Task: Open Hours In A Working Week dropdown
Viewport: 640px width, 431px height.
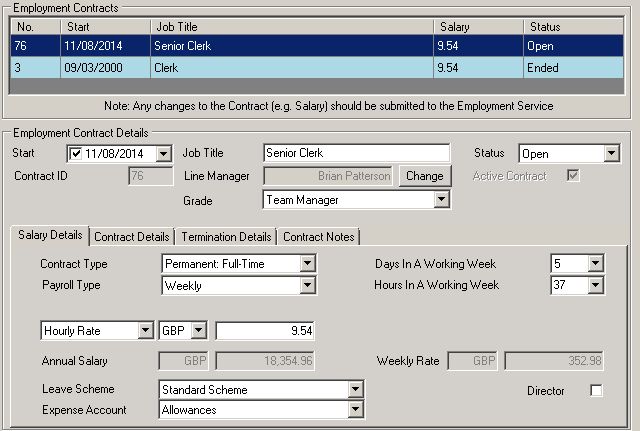Action: (x=595, y=285)
